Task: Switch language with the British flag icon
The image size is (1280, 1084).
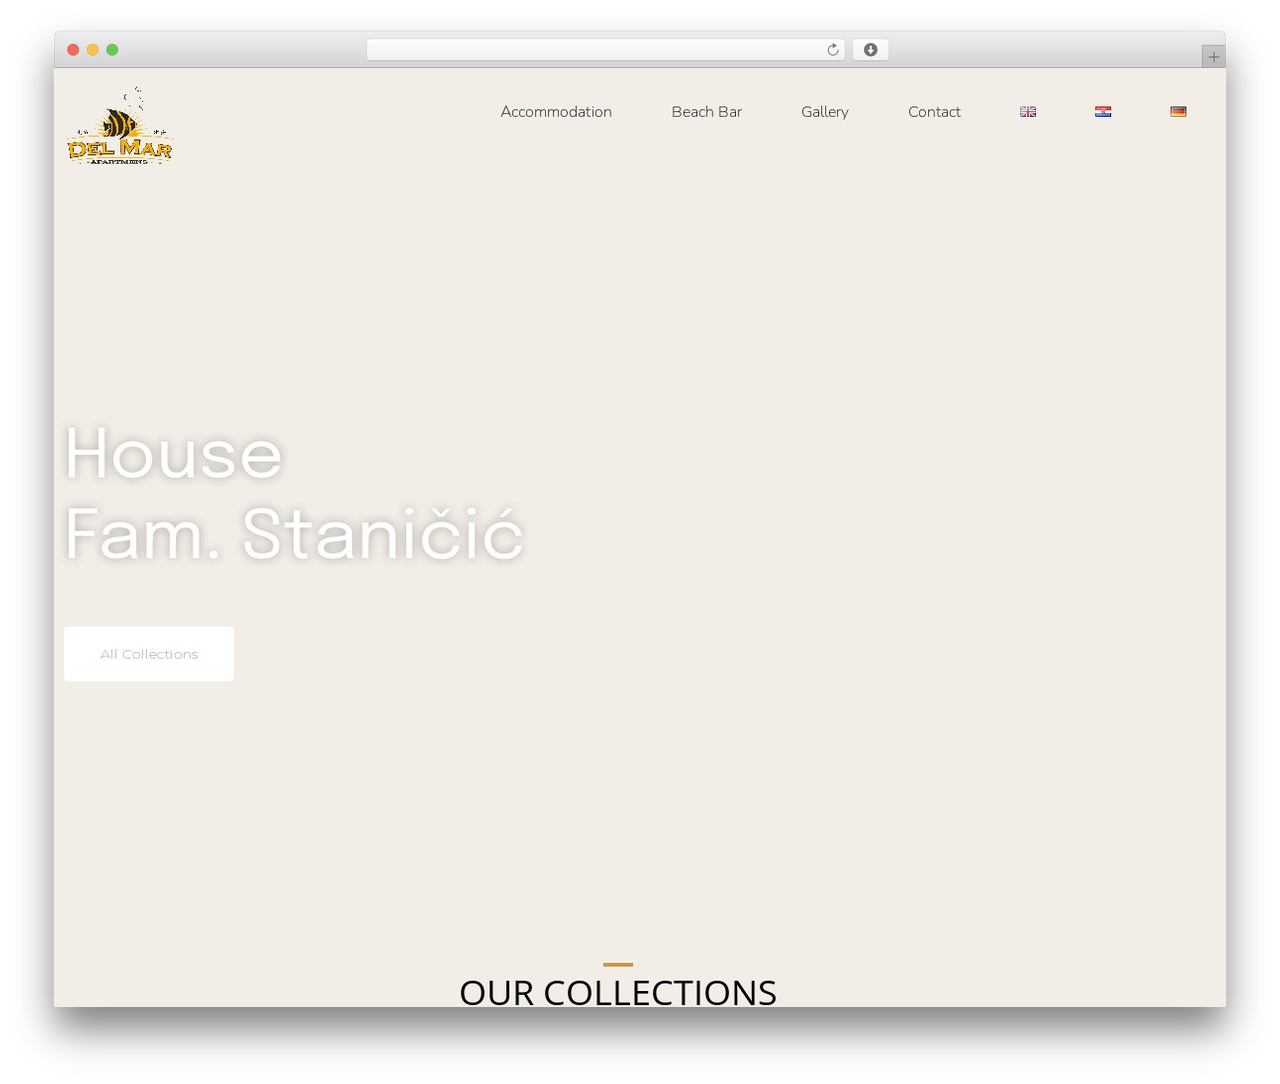Action: (1028, 112)
